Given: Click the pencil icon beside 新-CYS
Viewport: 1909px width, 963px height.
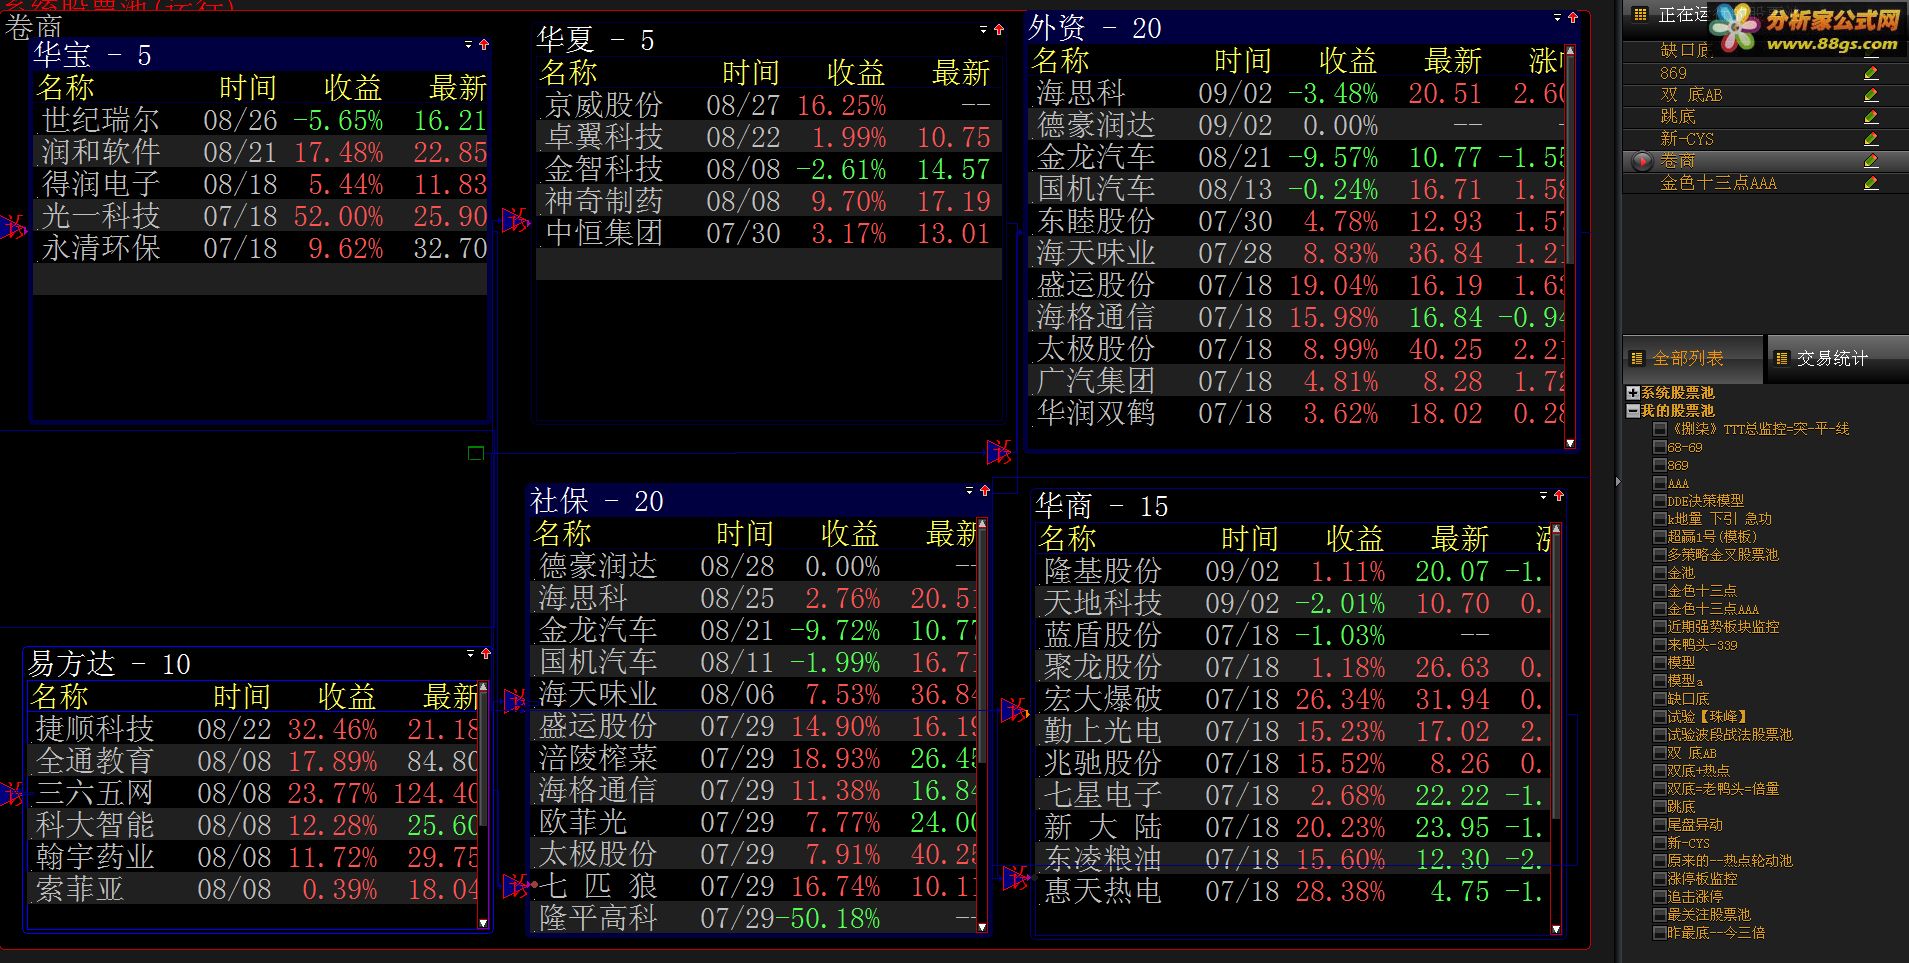Looking at the screenshot, I should click(1870, 139).
